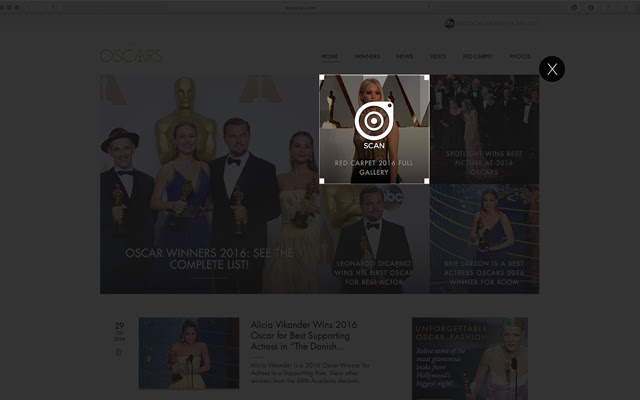Open Brie Larson Best Actress tile

[x=484, y=239]
